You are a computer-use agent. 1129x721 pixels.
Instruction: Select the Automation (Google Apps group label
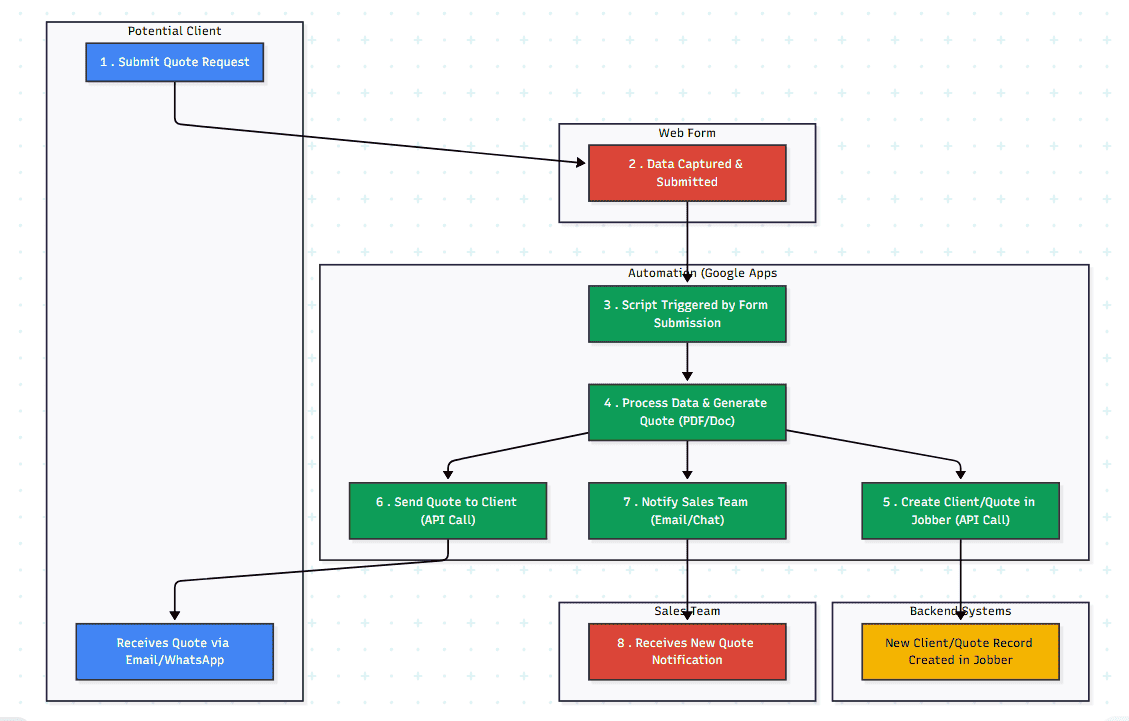click(702, 273)
